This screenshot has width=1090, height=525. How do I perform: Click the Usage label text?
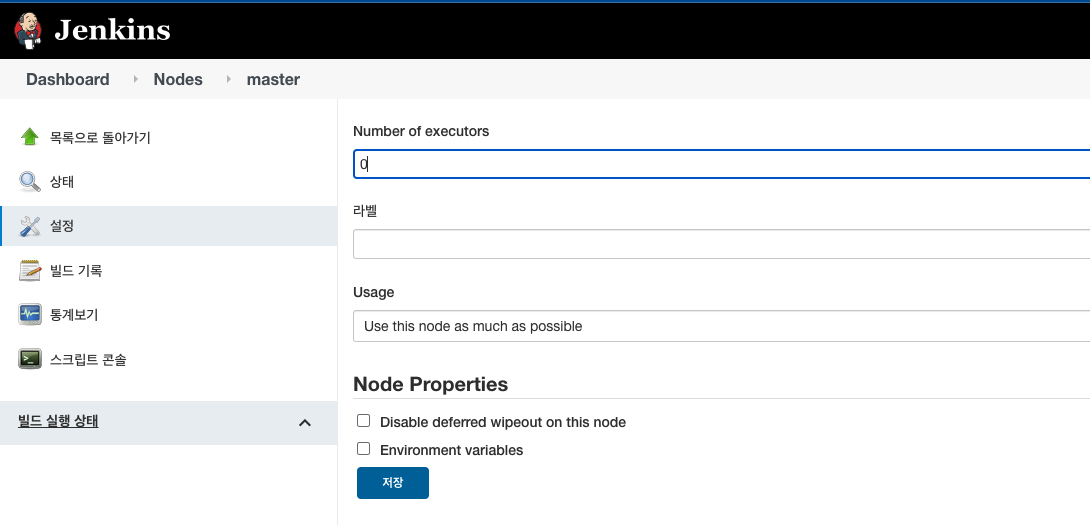[x=373, y=293]
